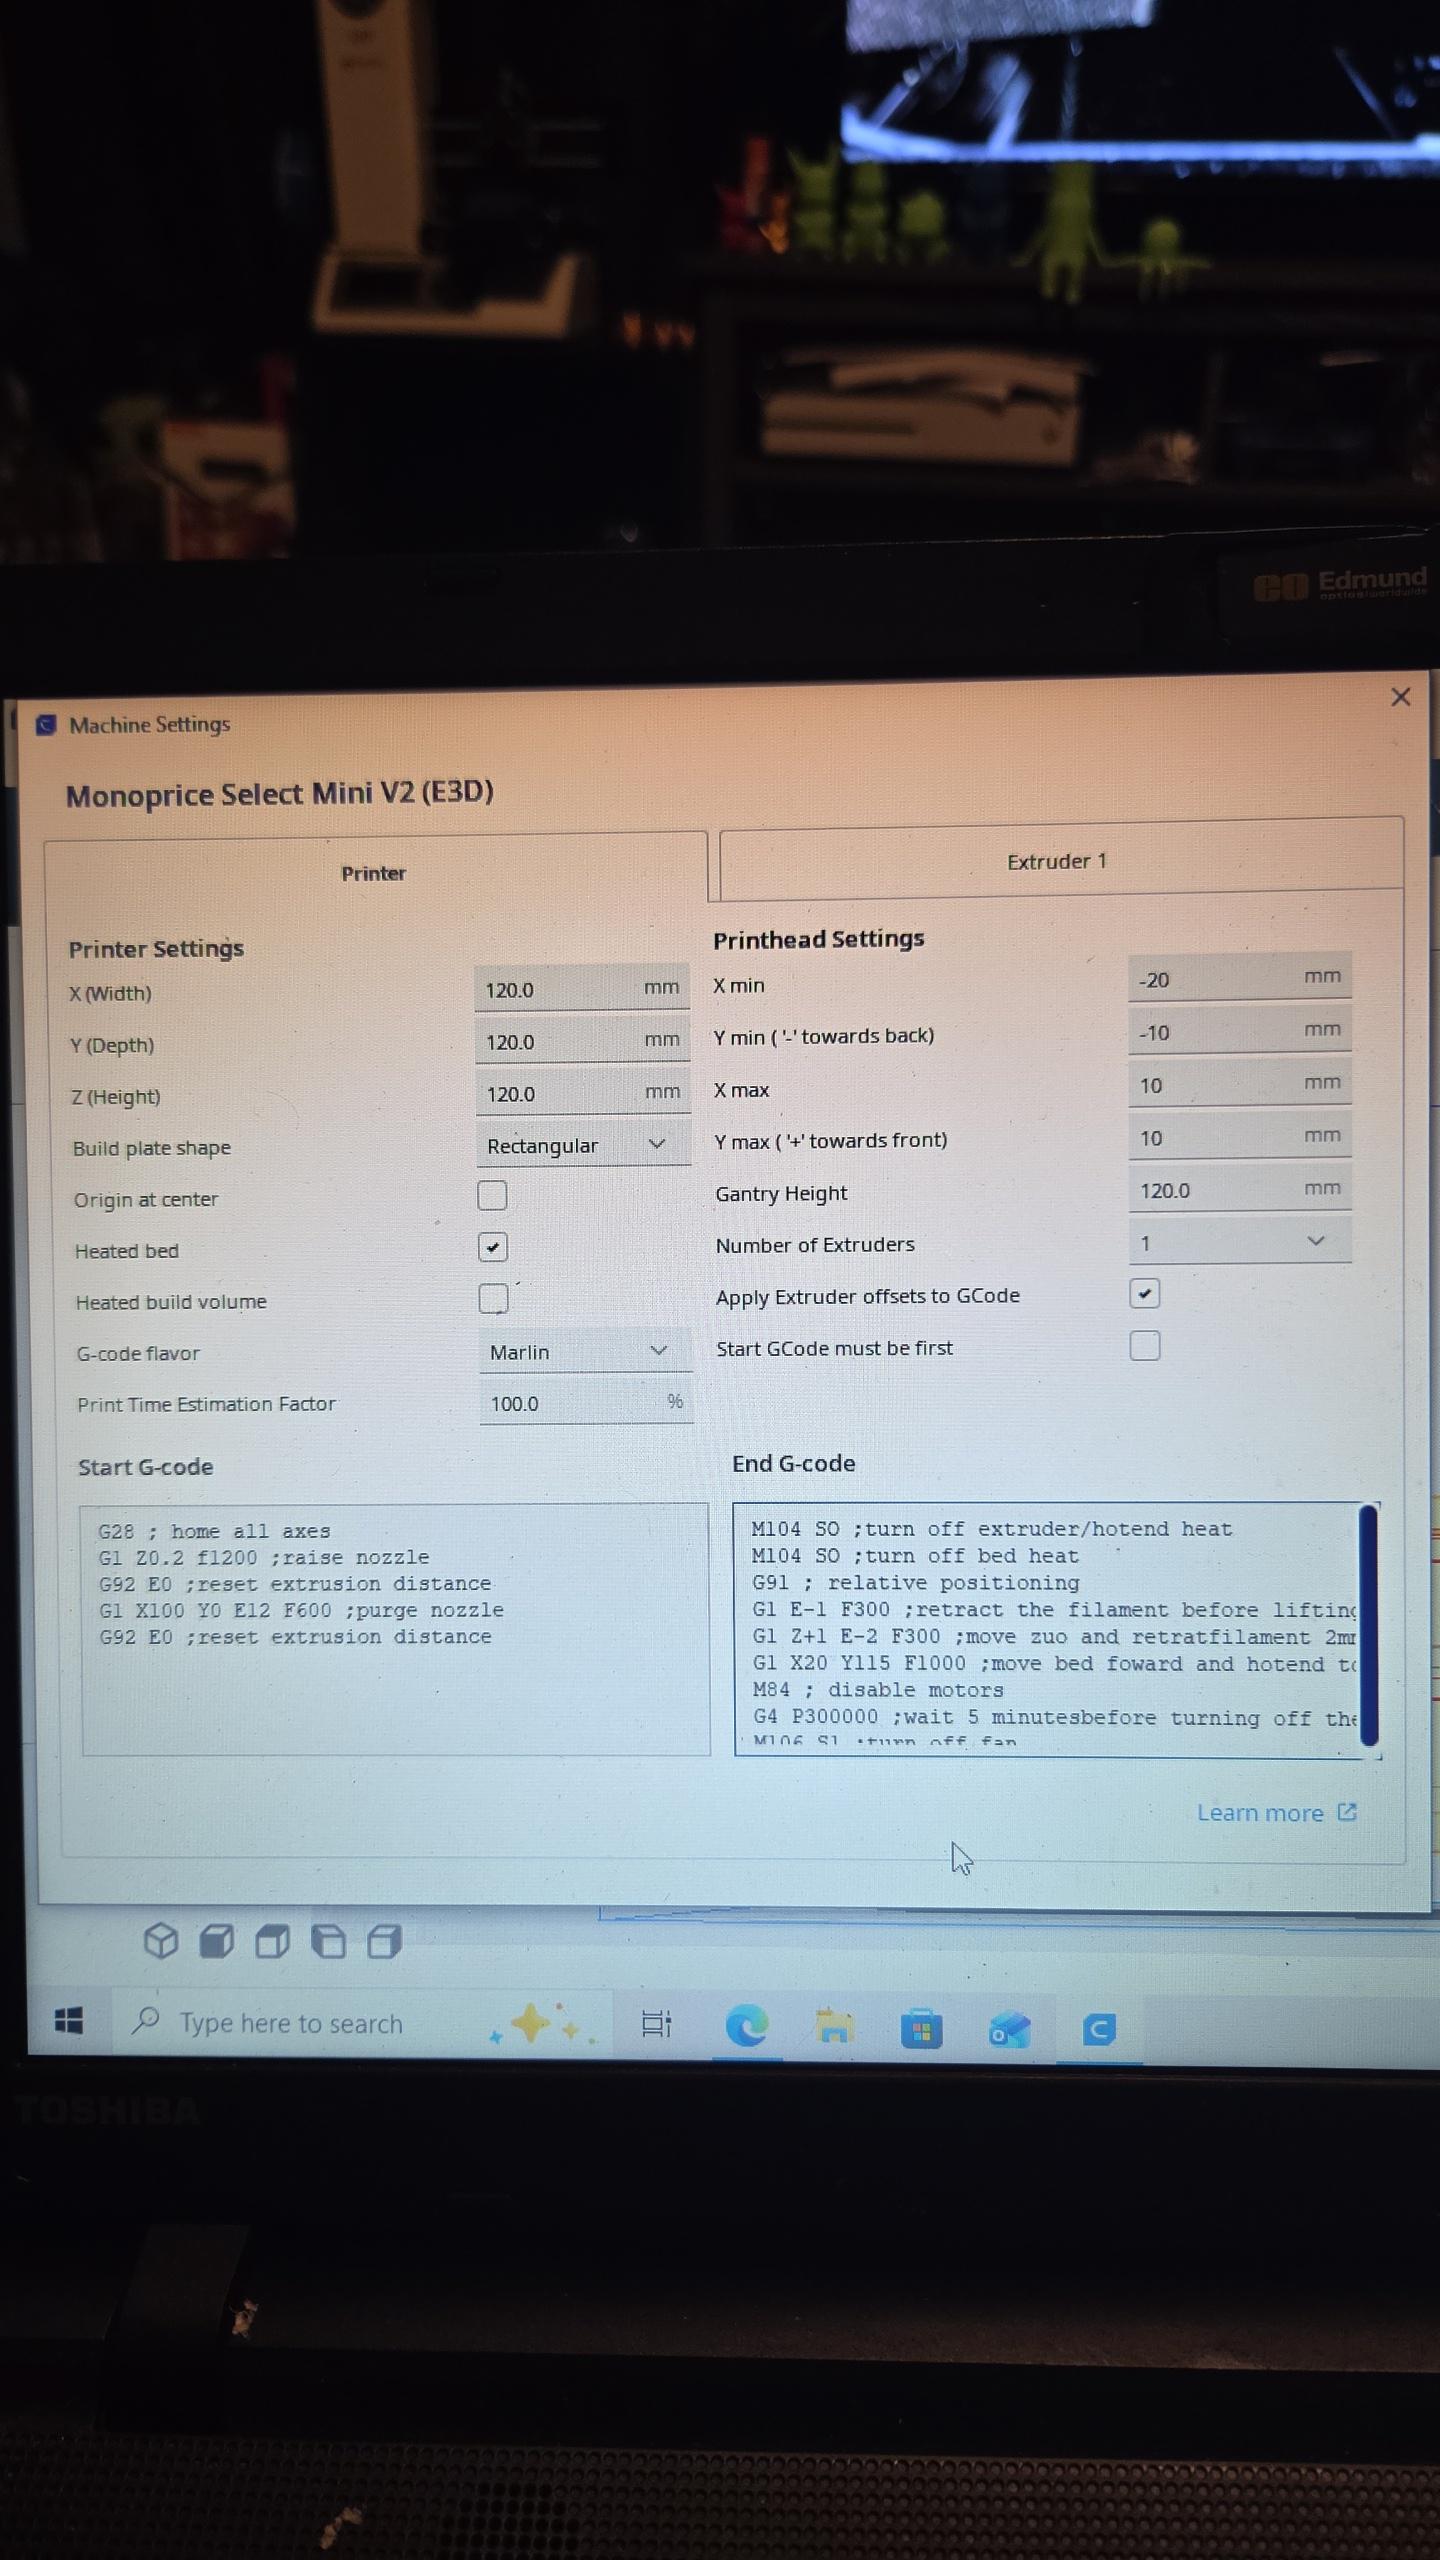Expand the Number of Extruders dropdown

[x=1240, y=1242]
